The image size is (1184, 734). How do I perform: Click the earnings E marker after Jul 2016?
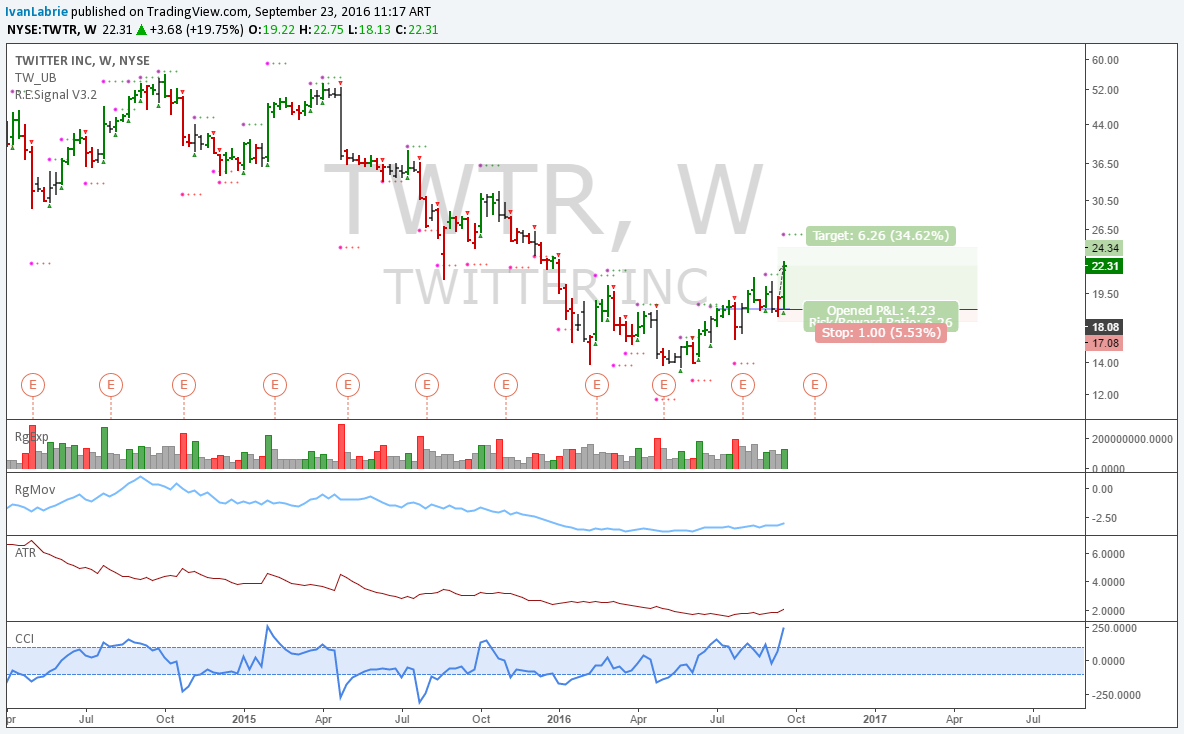click(x=743, y=385)
